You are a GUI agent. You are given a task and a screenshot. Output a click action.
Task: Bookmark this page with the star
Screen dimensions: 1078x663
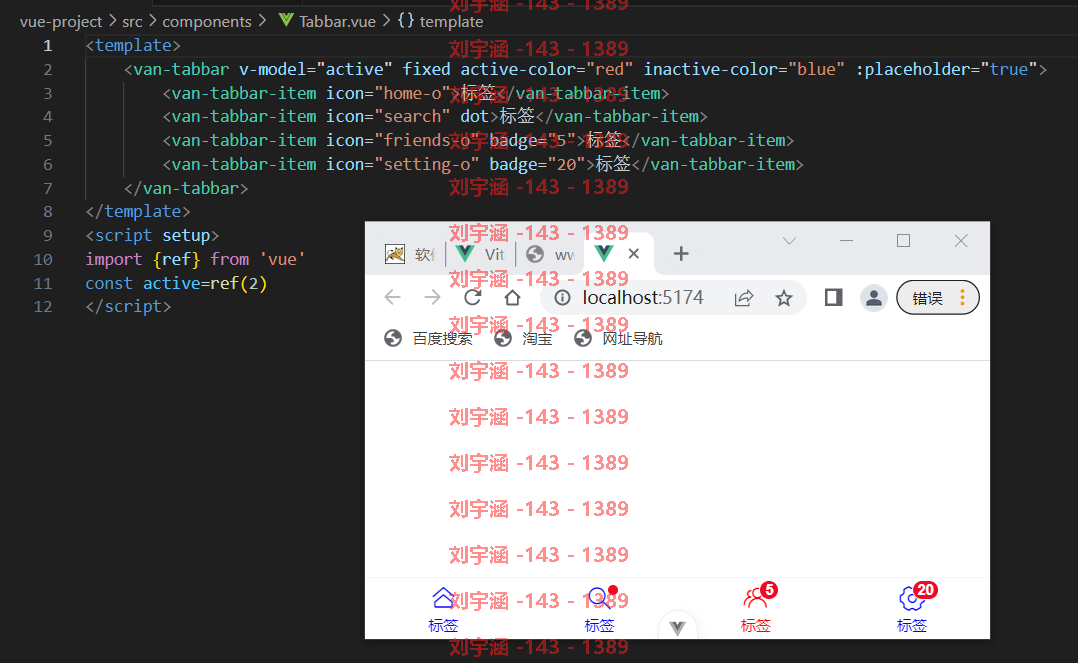pos(784,298)
